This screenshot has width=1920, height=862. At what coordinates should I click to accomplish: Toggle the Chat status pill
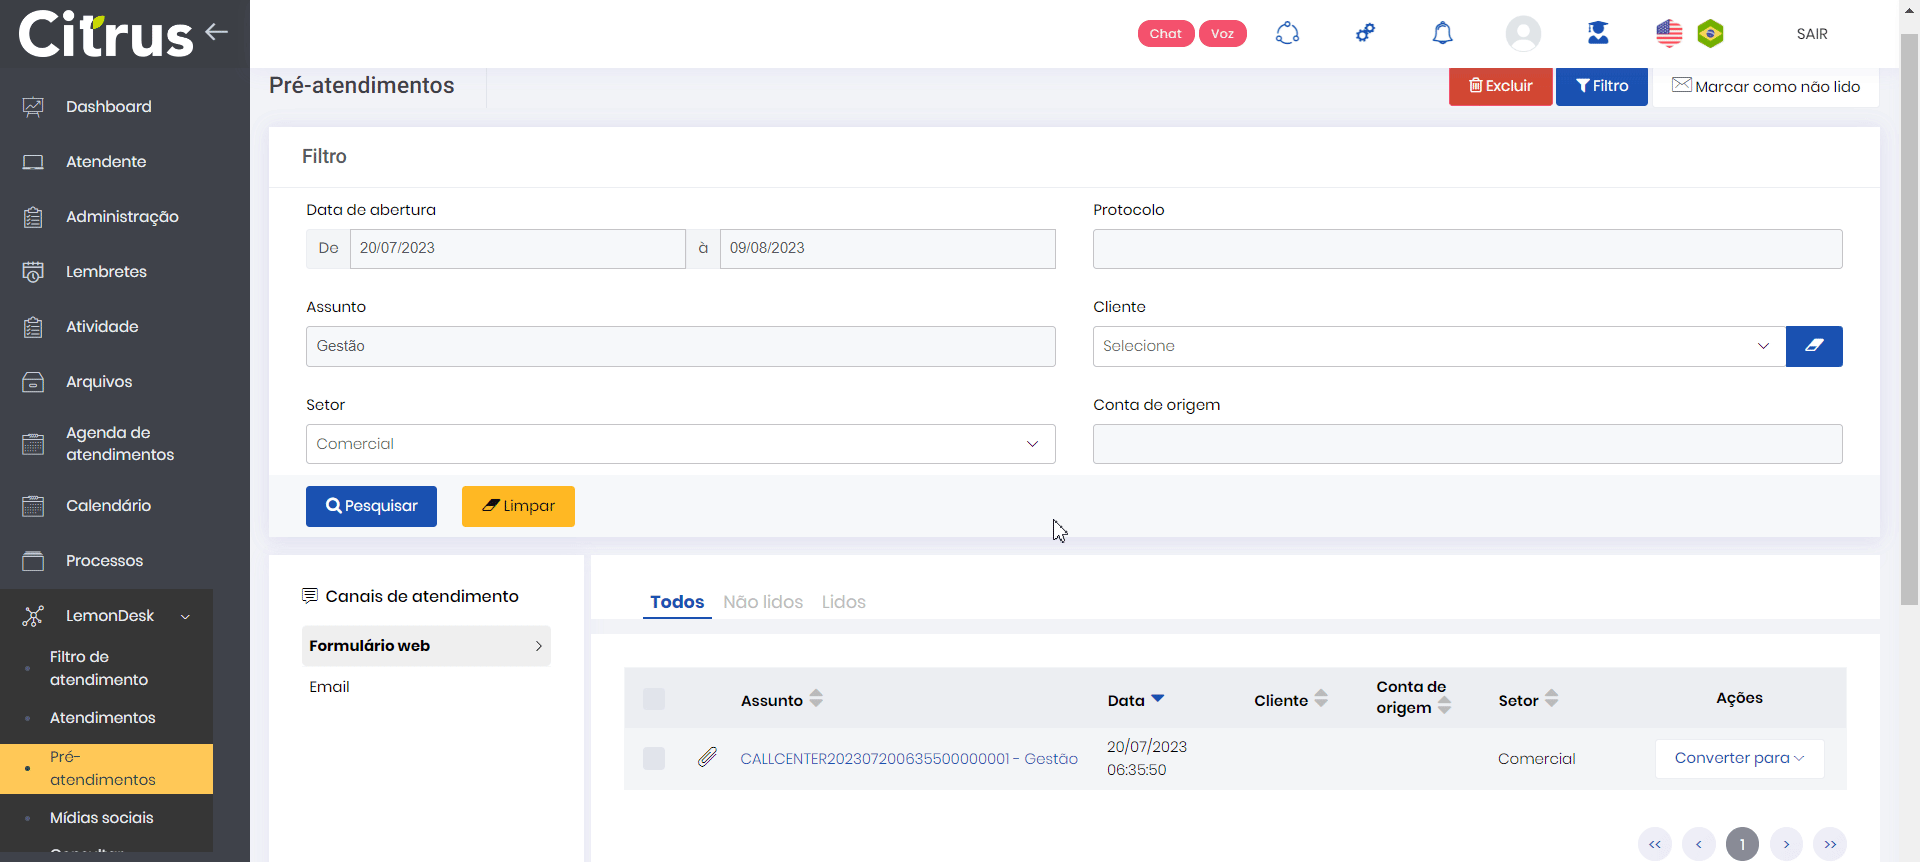point(1165,34)
